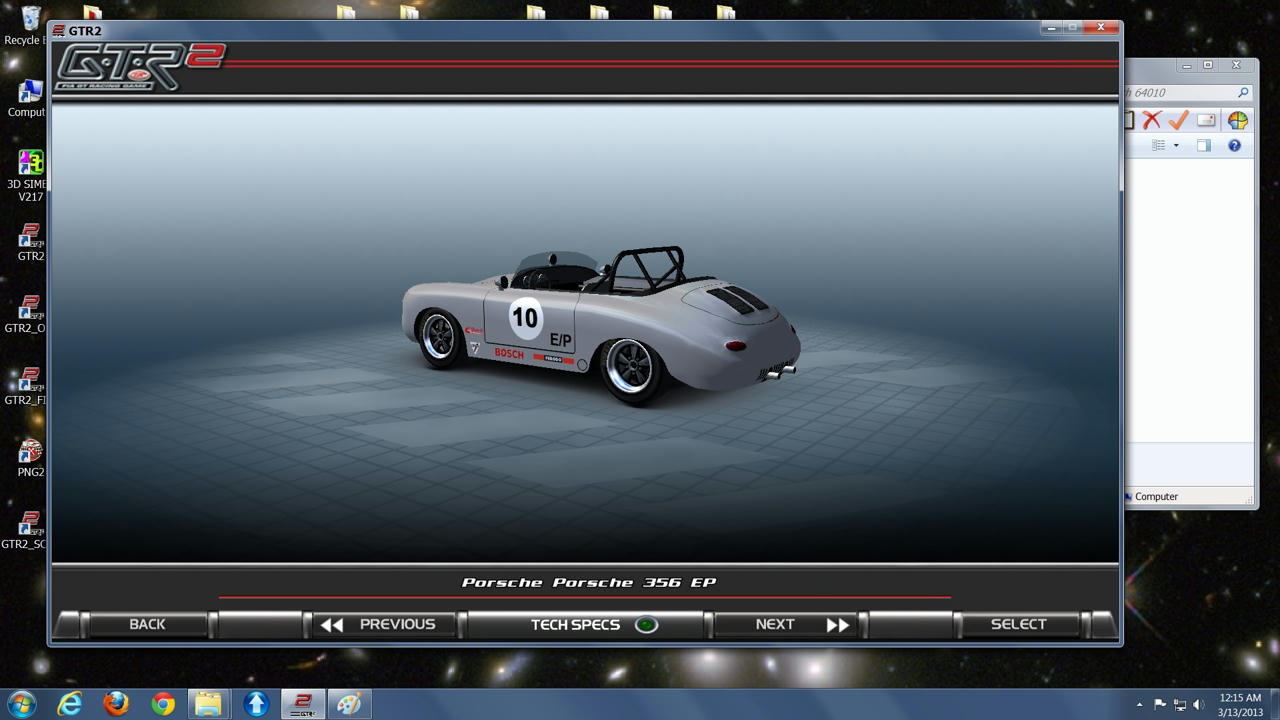The height and width of the screenshot is (720, 1280).
Task: Click the mail envelope icon in Explorer toolbar
Action: (x=1206, y=120)
